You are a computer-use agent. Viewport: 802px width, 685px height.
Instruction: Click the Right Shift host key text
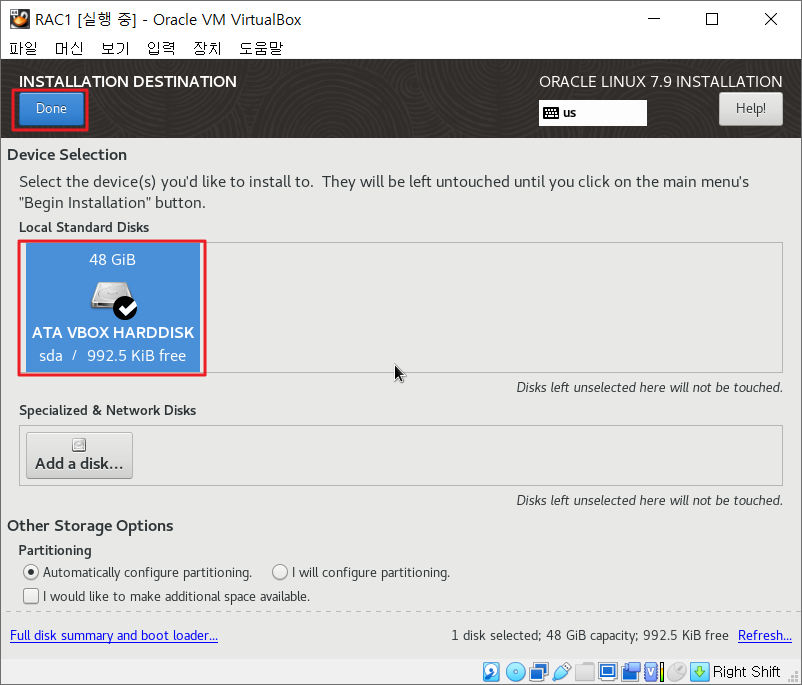746,672
